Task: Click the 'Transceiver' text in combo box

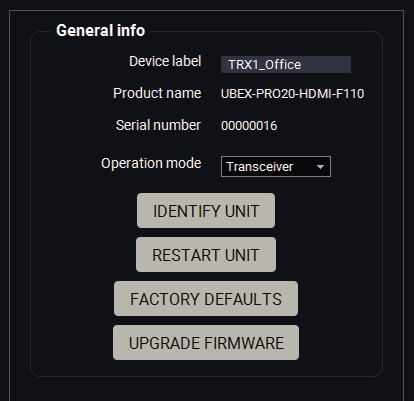Action: (x=260, y=167)
